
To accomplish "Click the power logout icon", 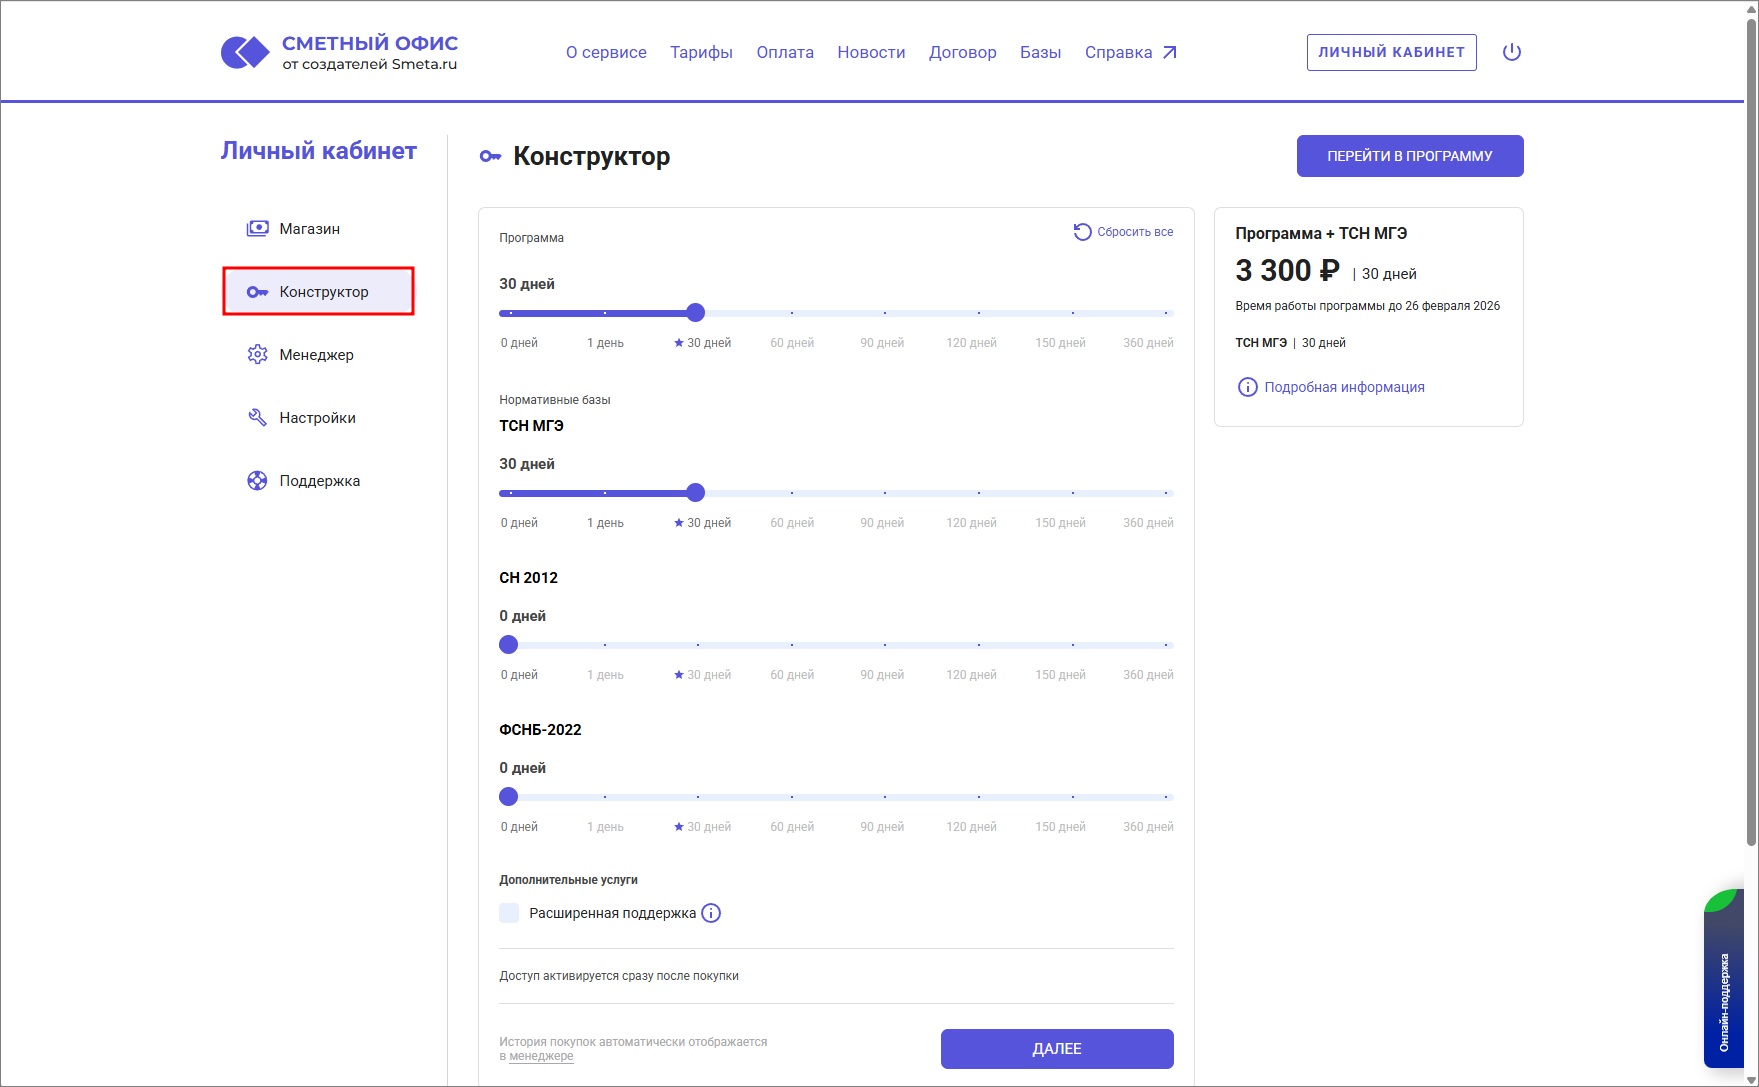I will coord(1511,52).
